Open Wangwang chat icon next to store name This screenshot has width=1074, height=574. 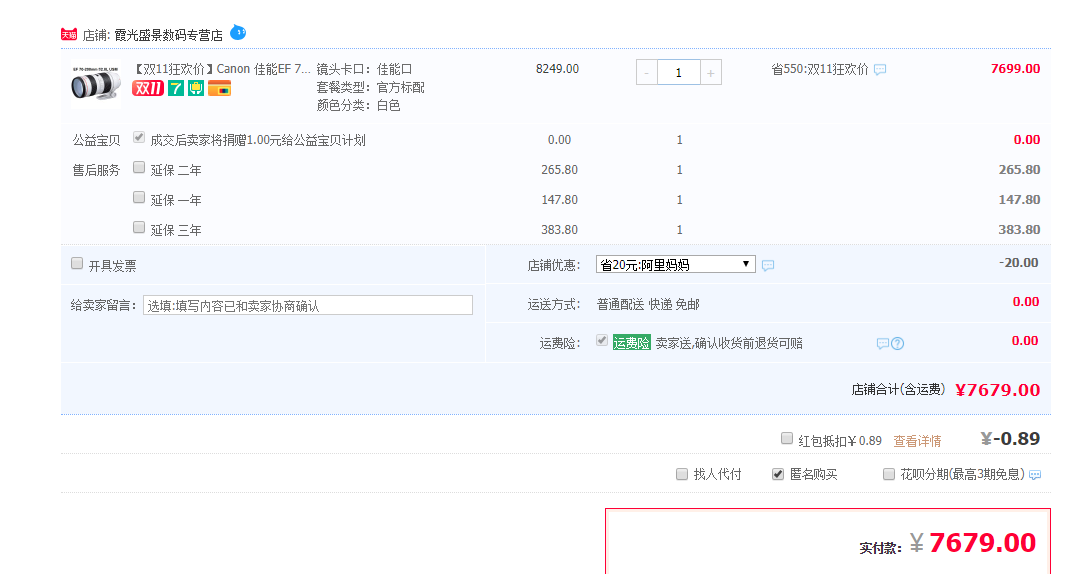point(238,32)
